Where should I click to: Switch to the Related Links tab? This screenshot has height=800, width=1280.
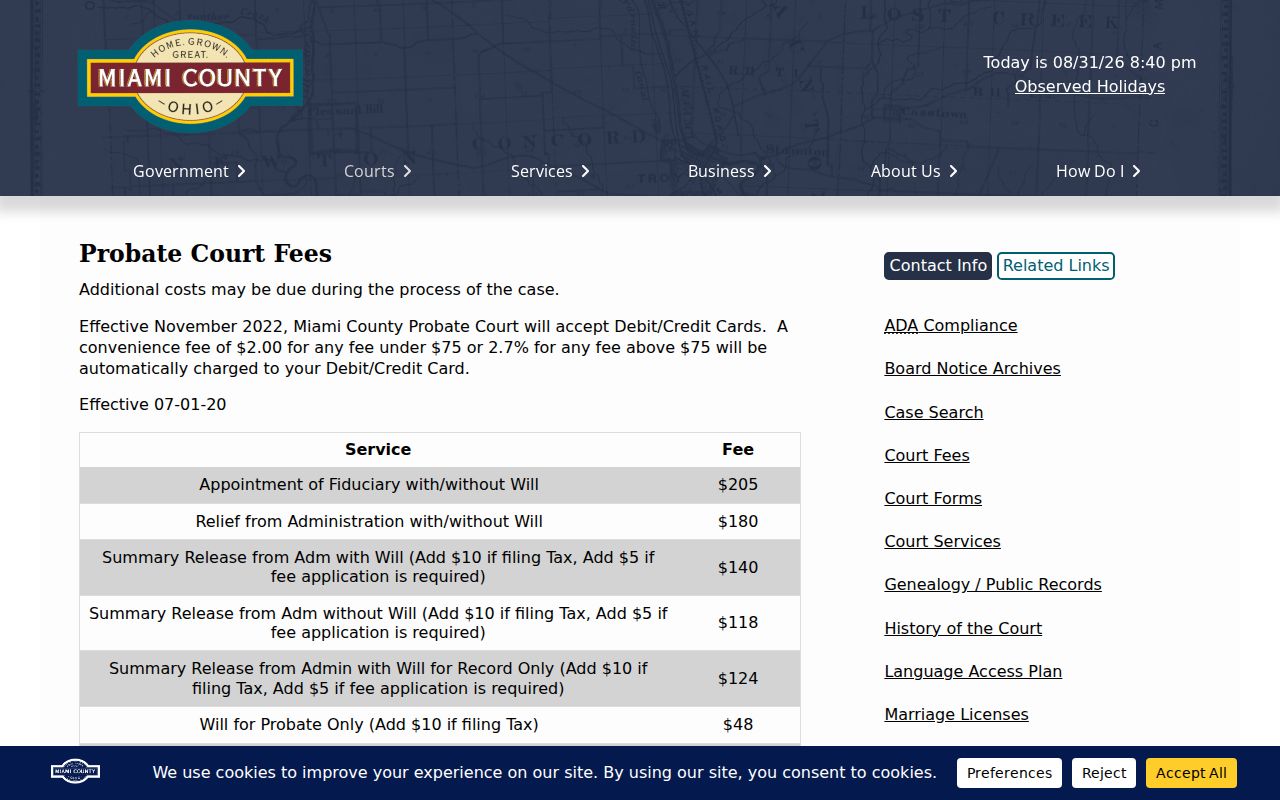tap(1056, 266)
